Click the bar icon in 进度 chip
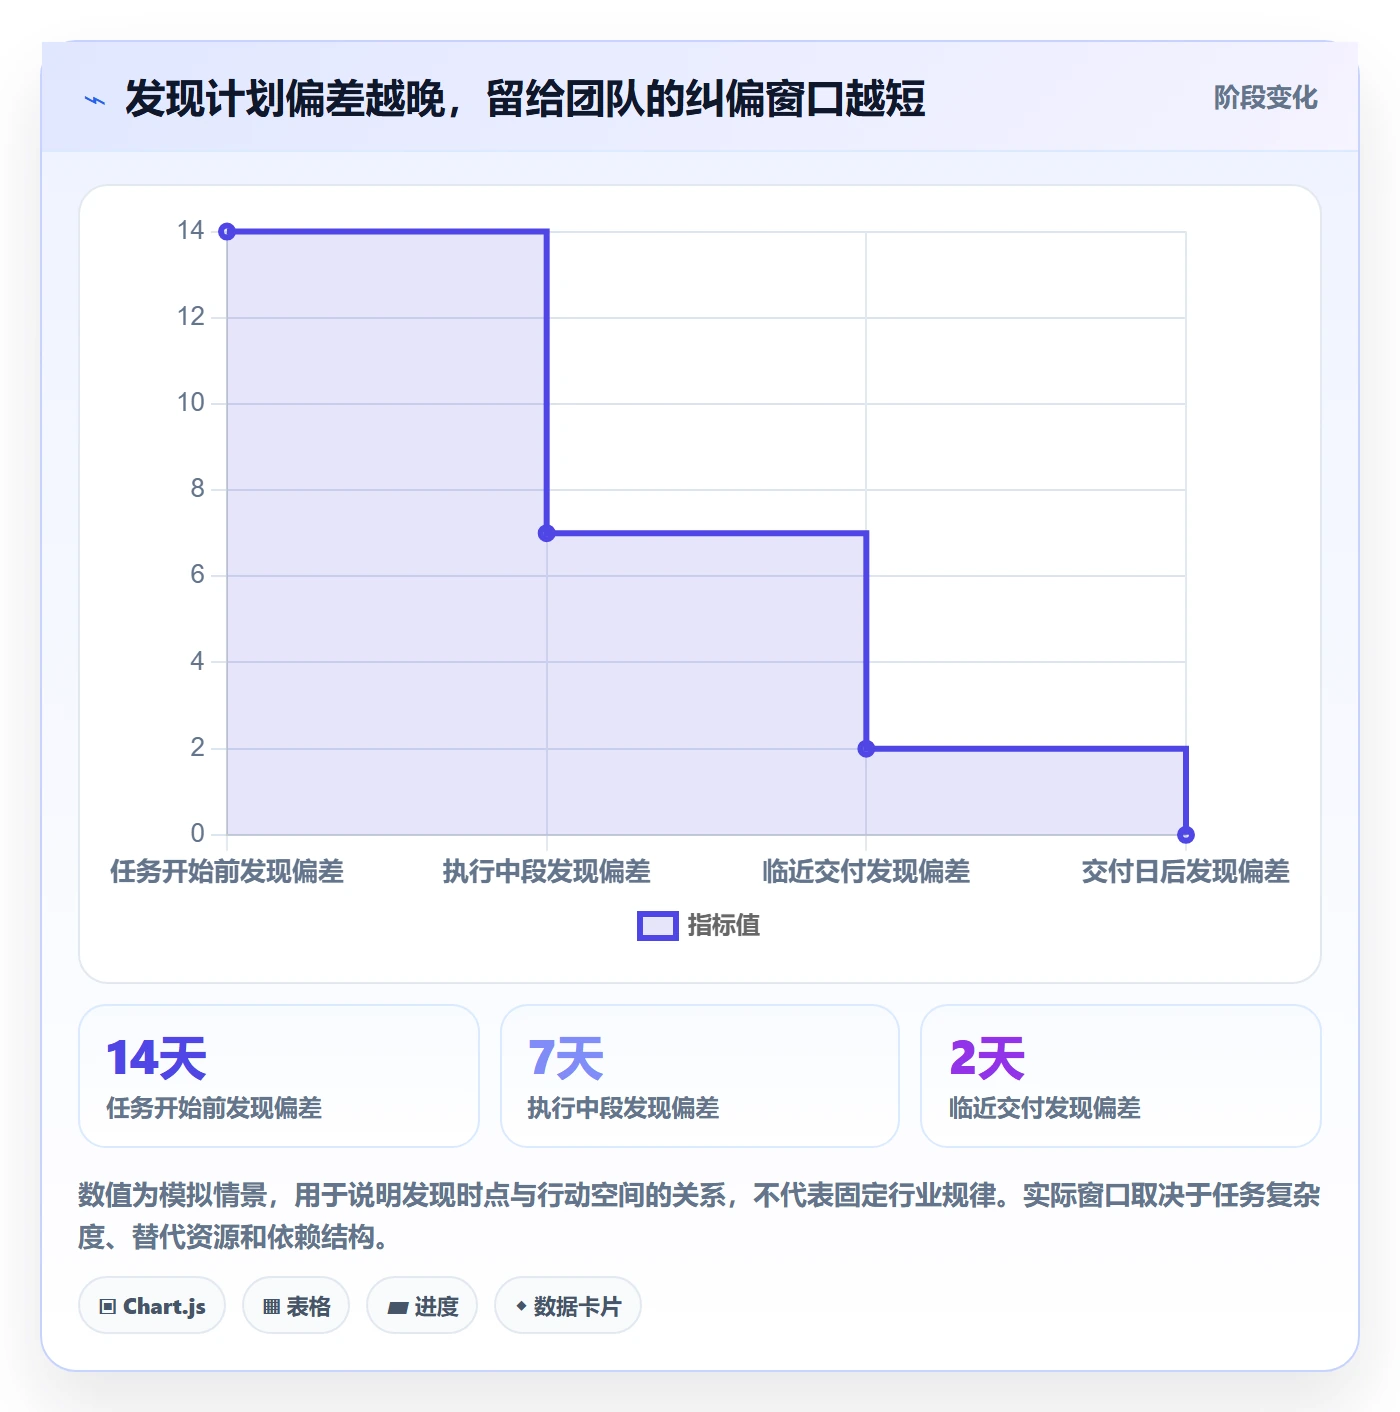Image resolution: width=1400 pixels, height=1412 pixels. [398, 1307]
